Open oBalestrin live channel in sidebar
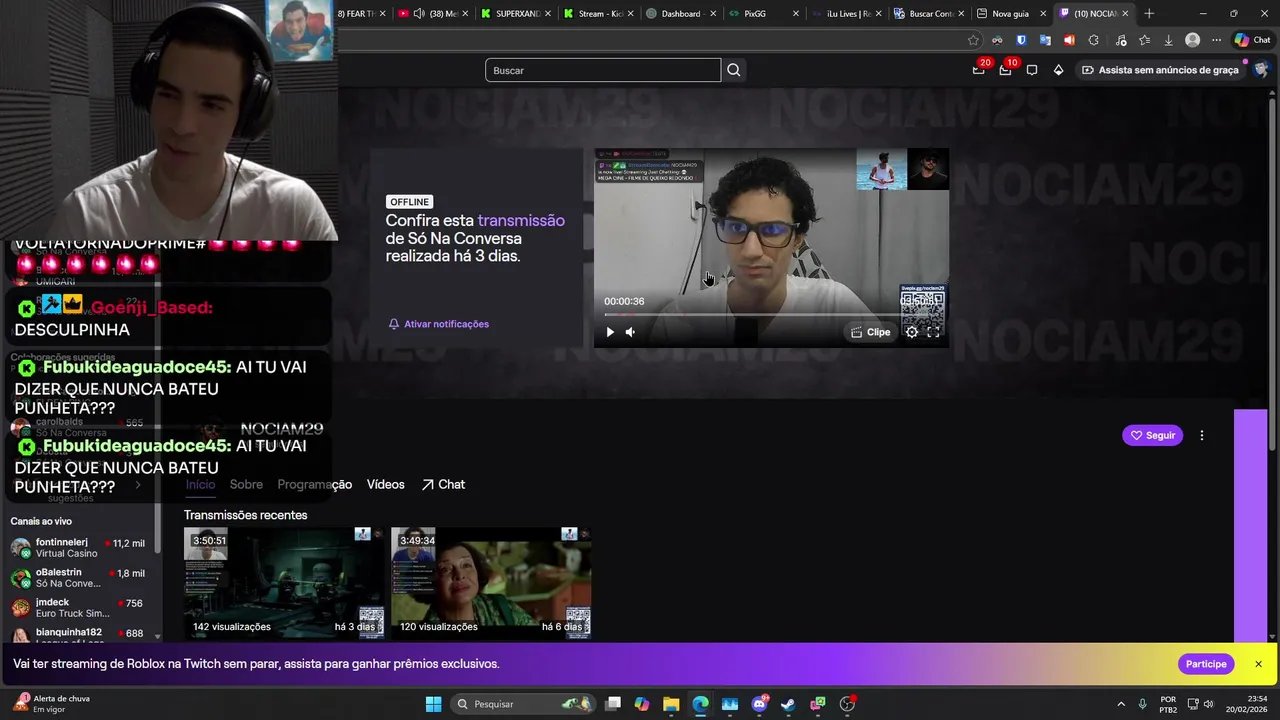Screen dimensions: 1280x720 click(78, 577)
